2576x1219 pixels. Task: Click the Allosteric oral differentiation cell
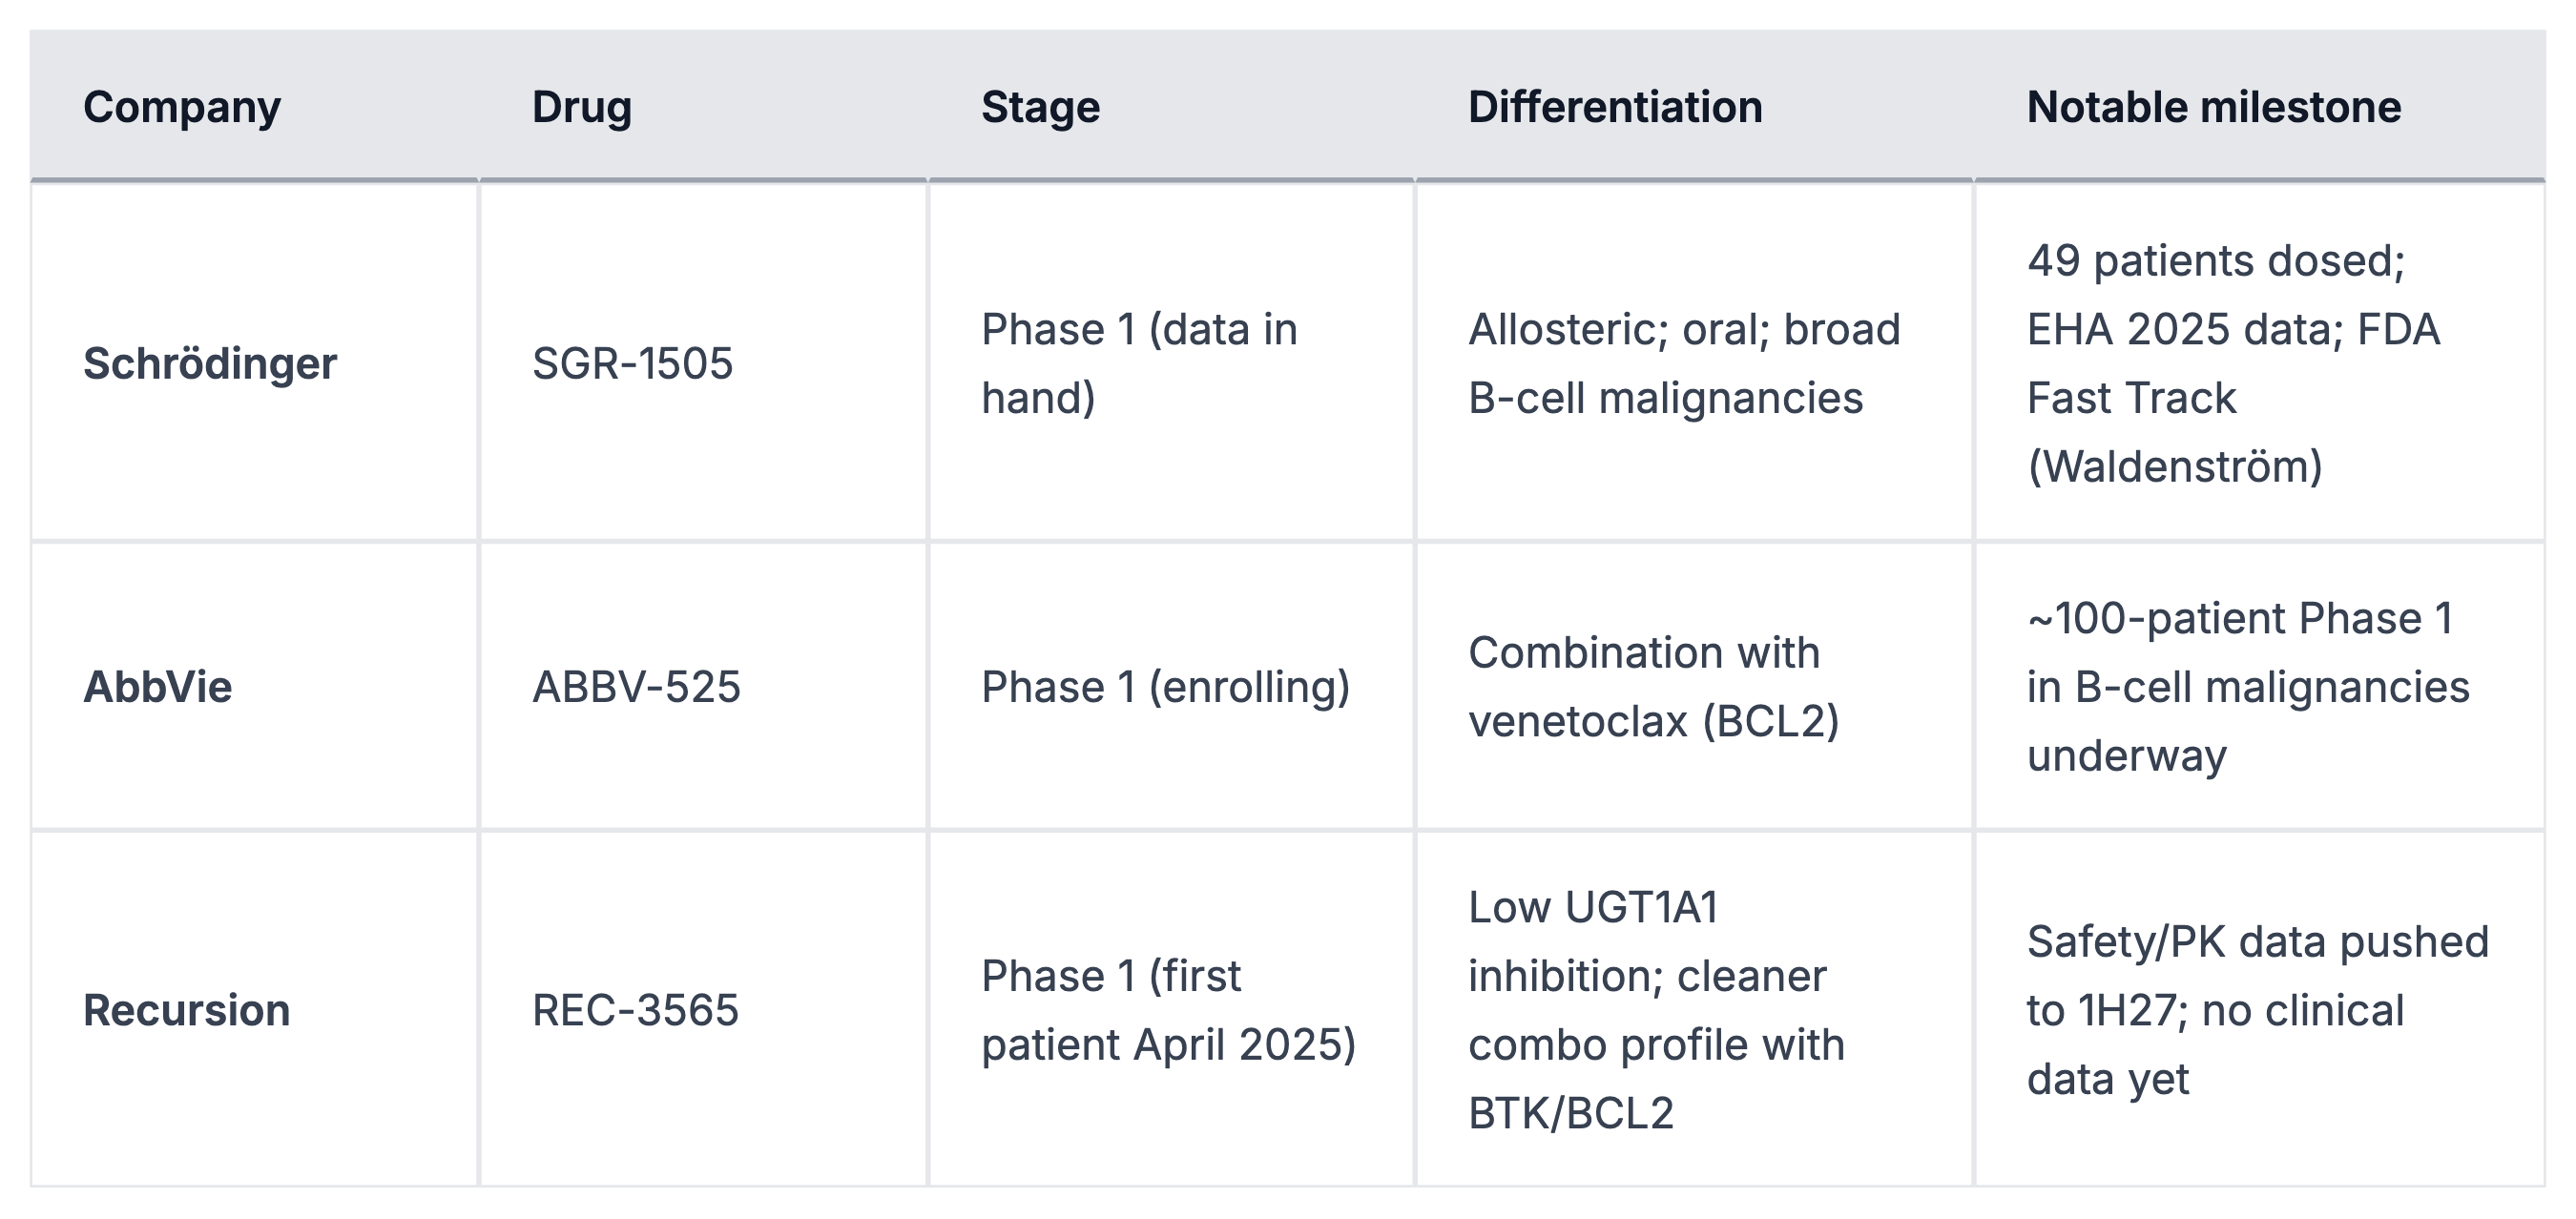1683,363
